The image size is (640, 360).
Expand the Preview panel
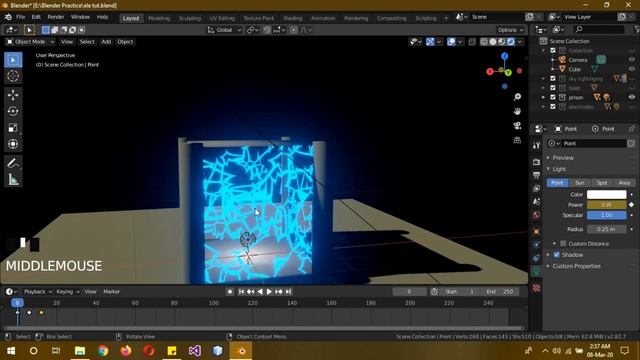pos(563,158)
